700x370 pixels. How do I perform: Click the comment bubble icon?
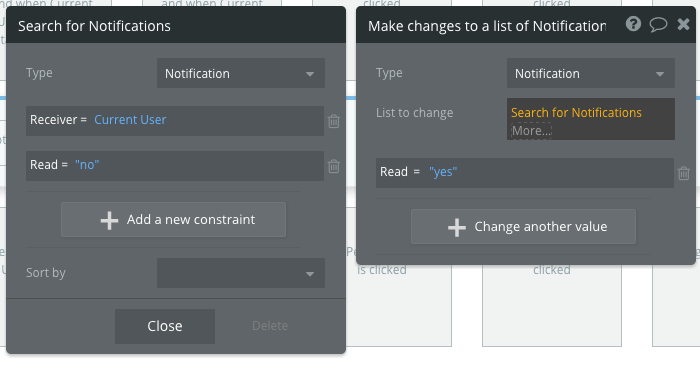(x=658, y=24)
